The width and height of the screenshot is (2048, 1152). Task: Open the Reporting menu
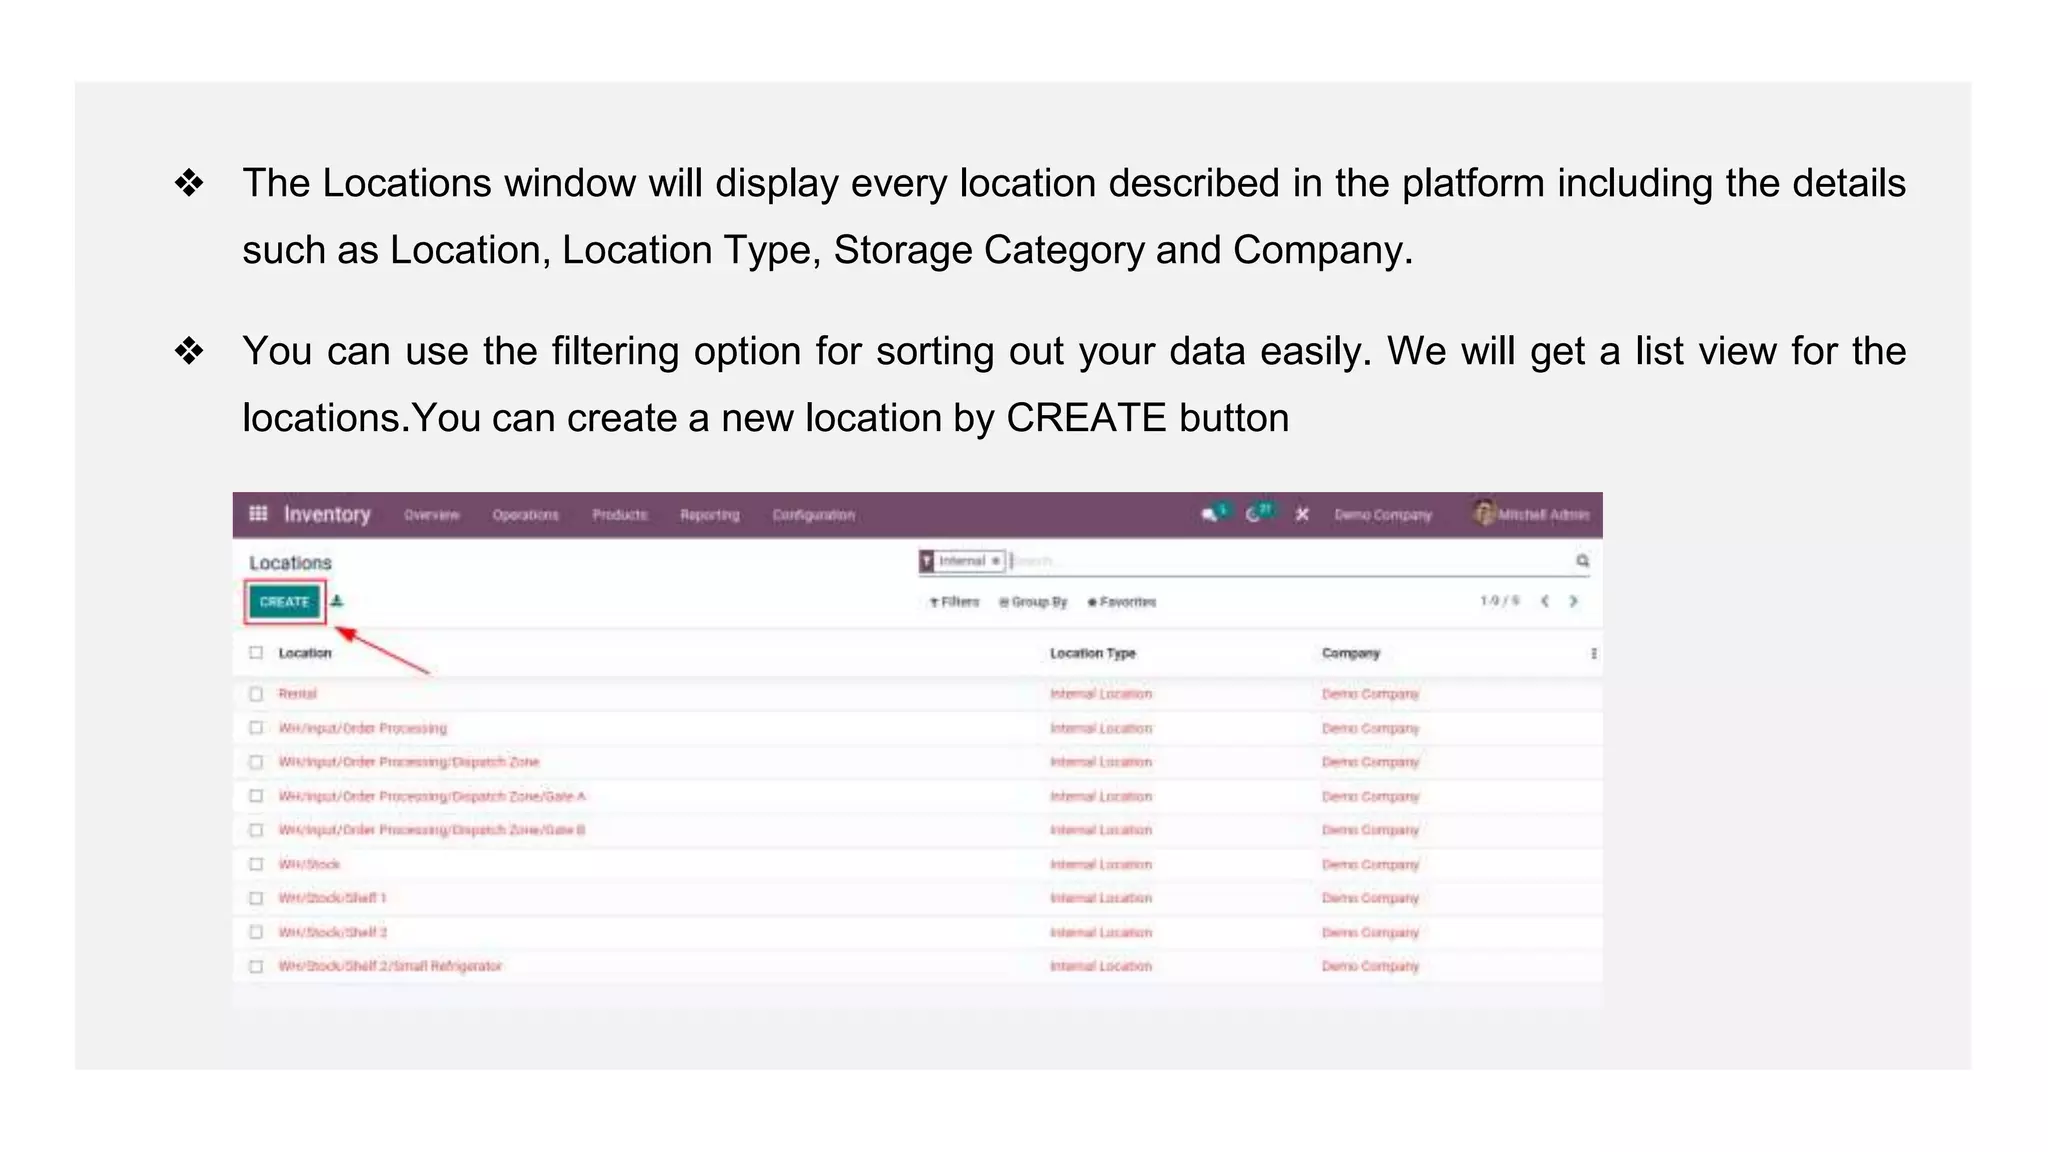[710, 515]
